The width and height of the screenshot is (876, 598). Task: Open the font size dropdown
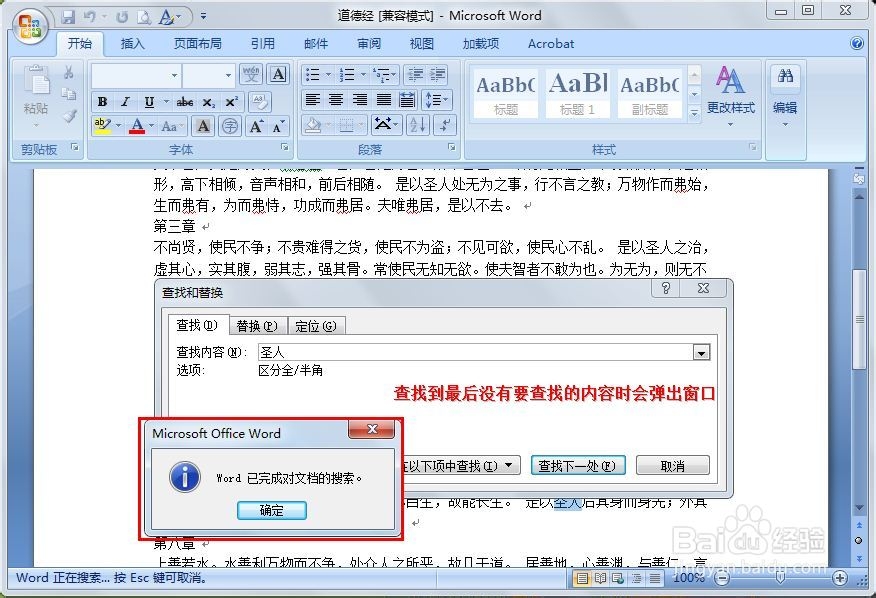click(x=228, y=75)
